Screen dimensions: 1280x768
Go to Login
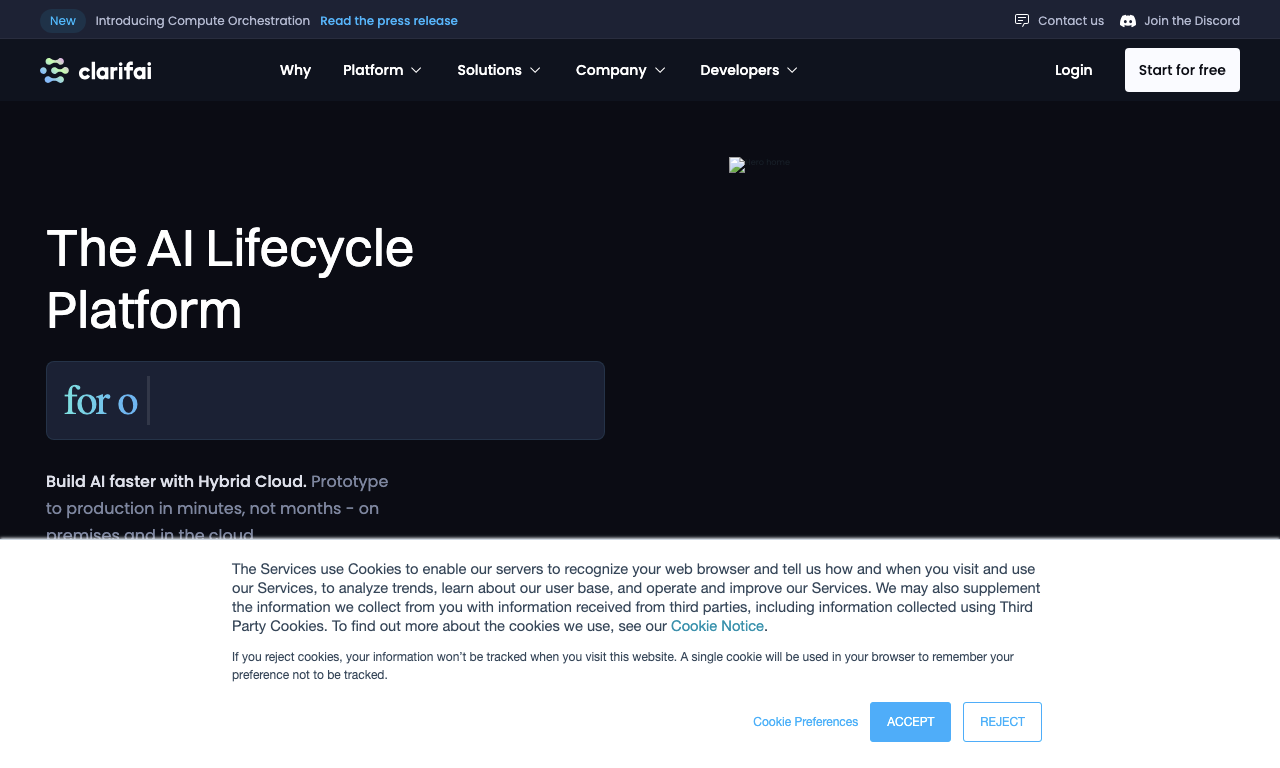coord(1073,70)
